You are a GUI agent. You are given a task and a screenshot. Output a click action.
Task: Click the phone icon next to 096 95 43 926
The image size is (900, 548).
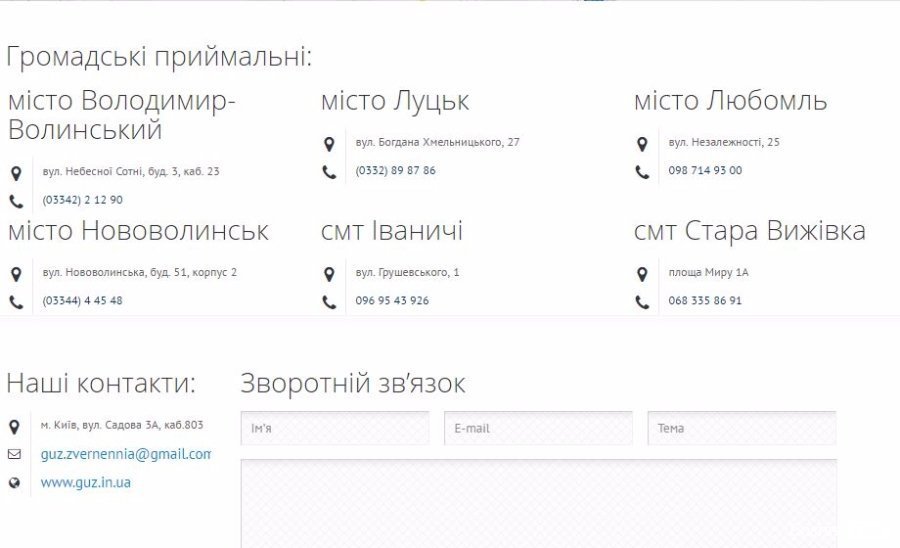point(329,302)
